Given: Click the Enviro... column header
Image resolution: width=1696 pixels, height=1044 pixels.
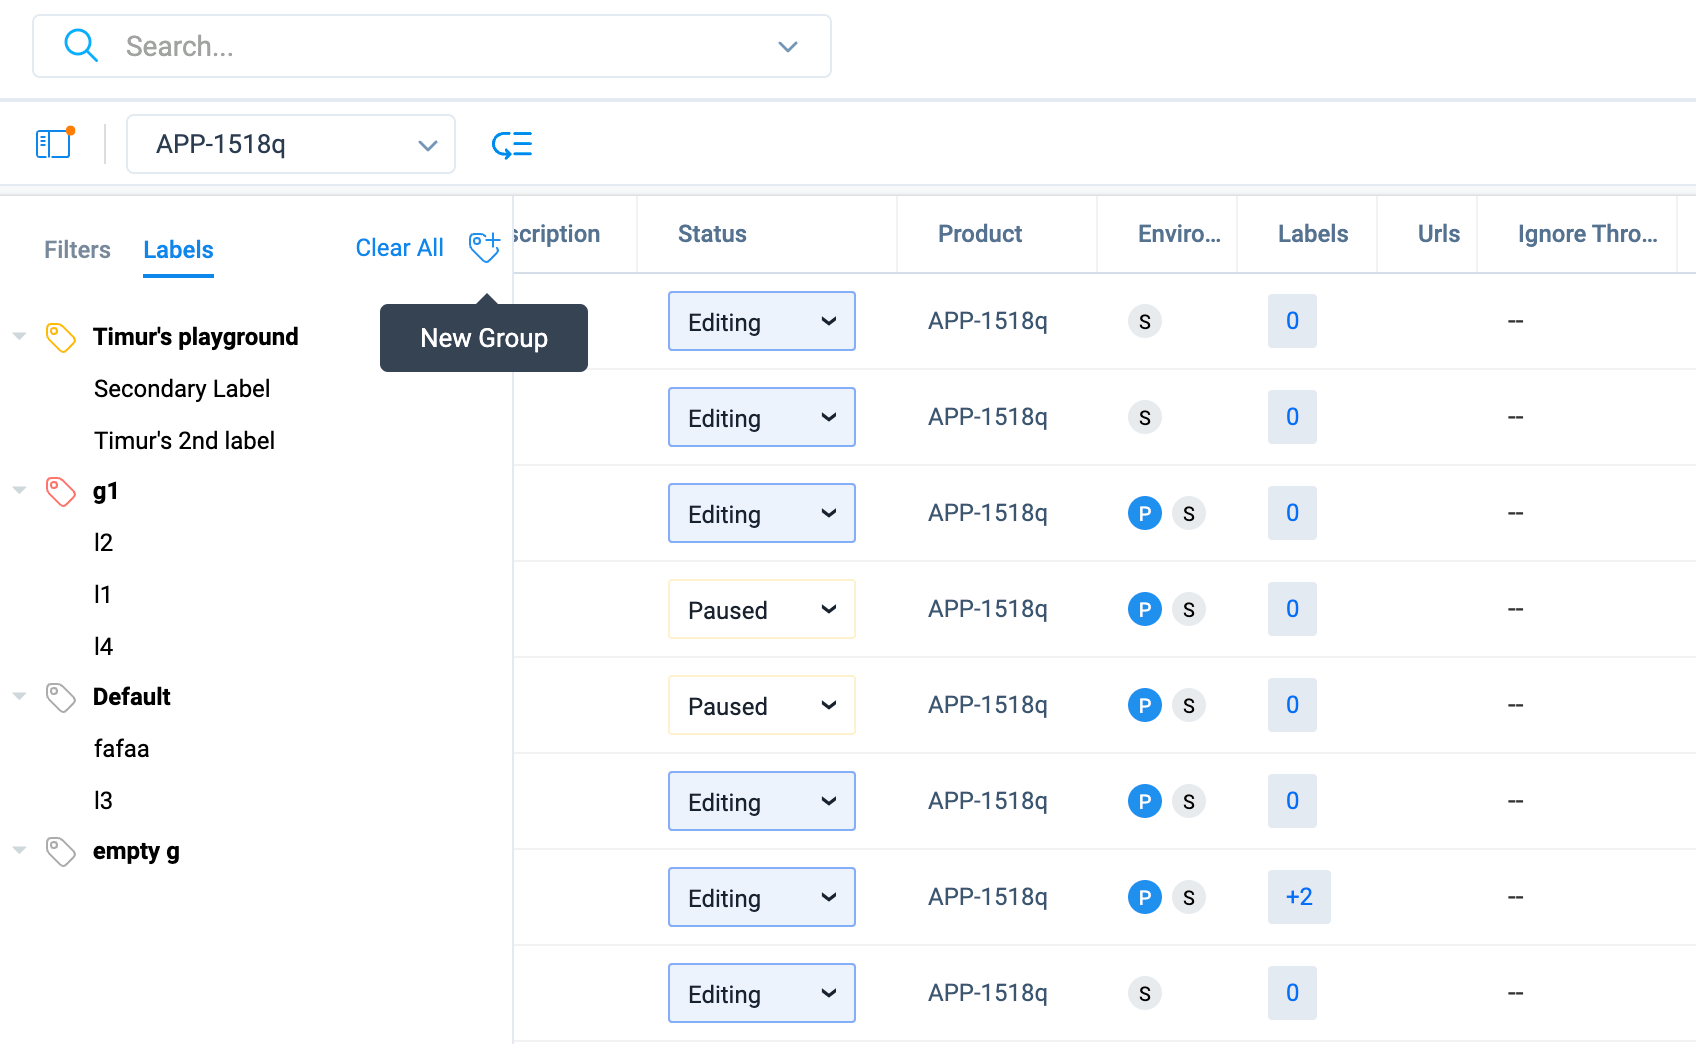Looking at the screenshot, I should point(1179,234).
